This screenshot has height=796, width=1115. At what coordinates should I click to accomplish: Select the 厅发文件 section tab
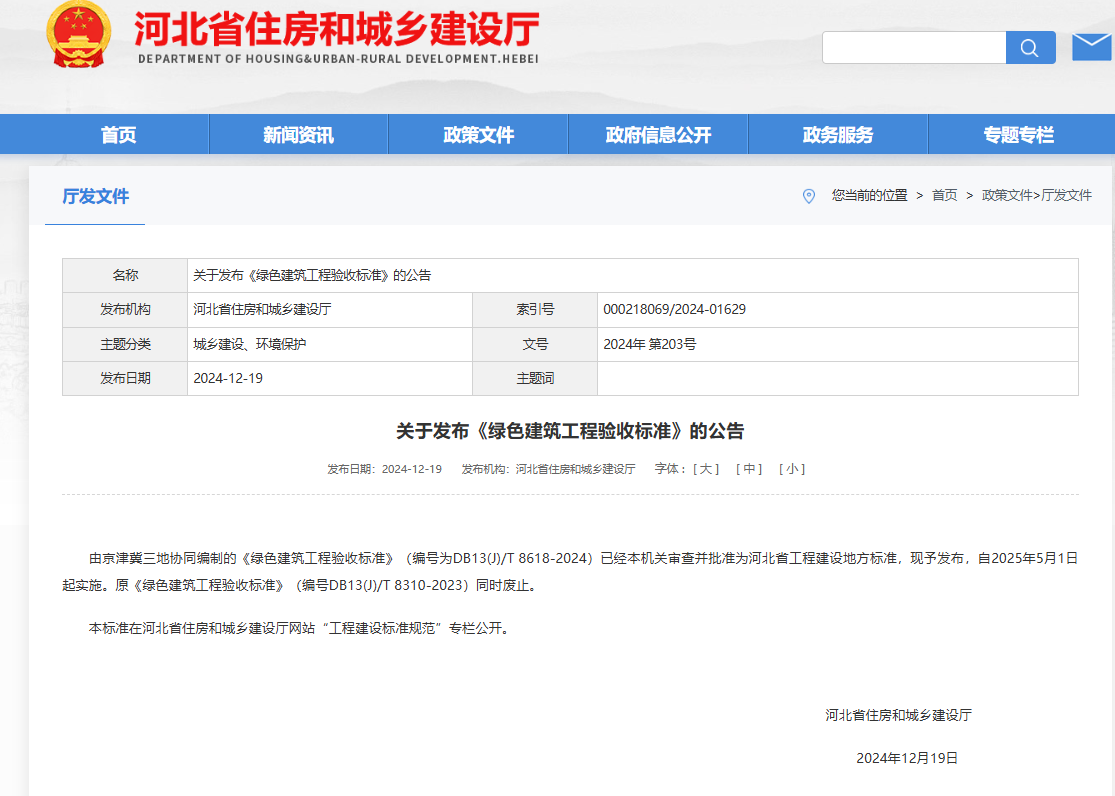[x=96, y=197]
